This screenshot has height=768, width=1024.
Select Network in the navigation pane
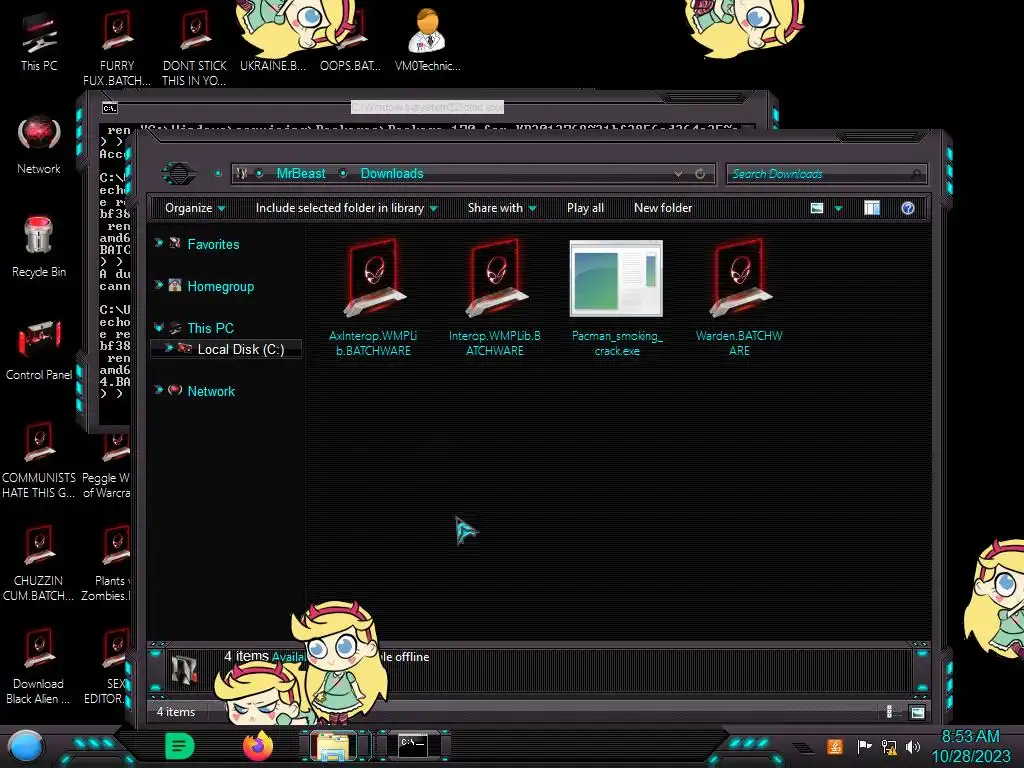[211, 391]
